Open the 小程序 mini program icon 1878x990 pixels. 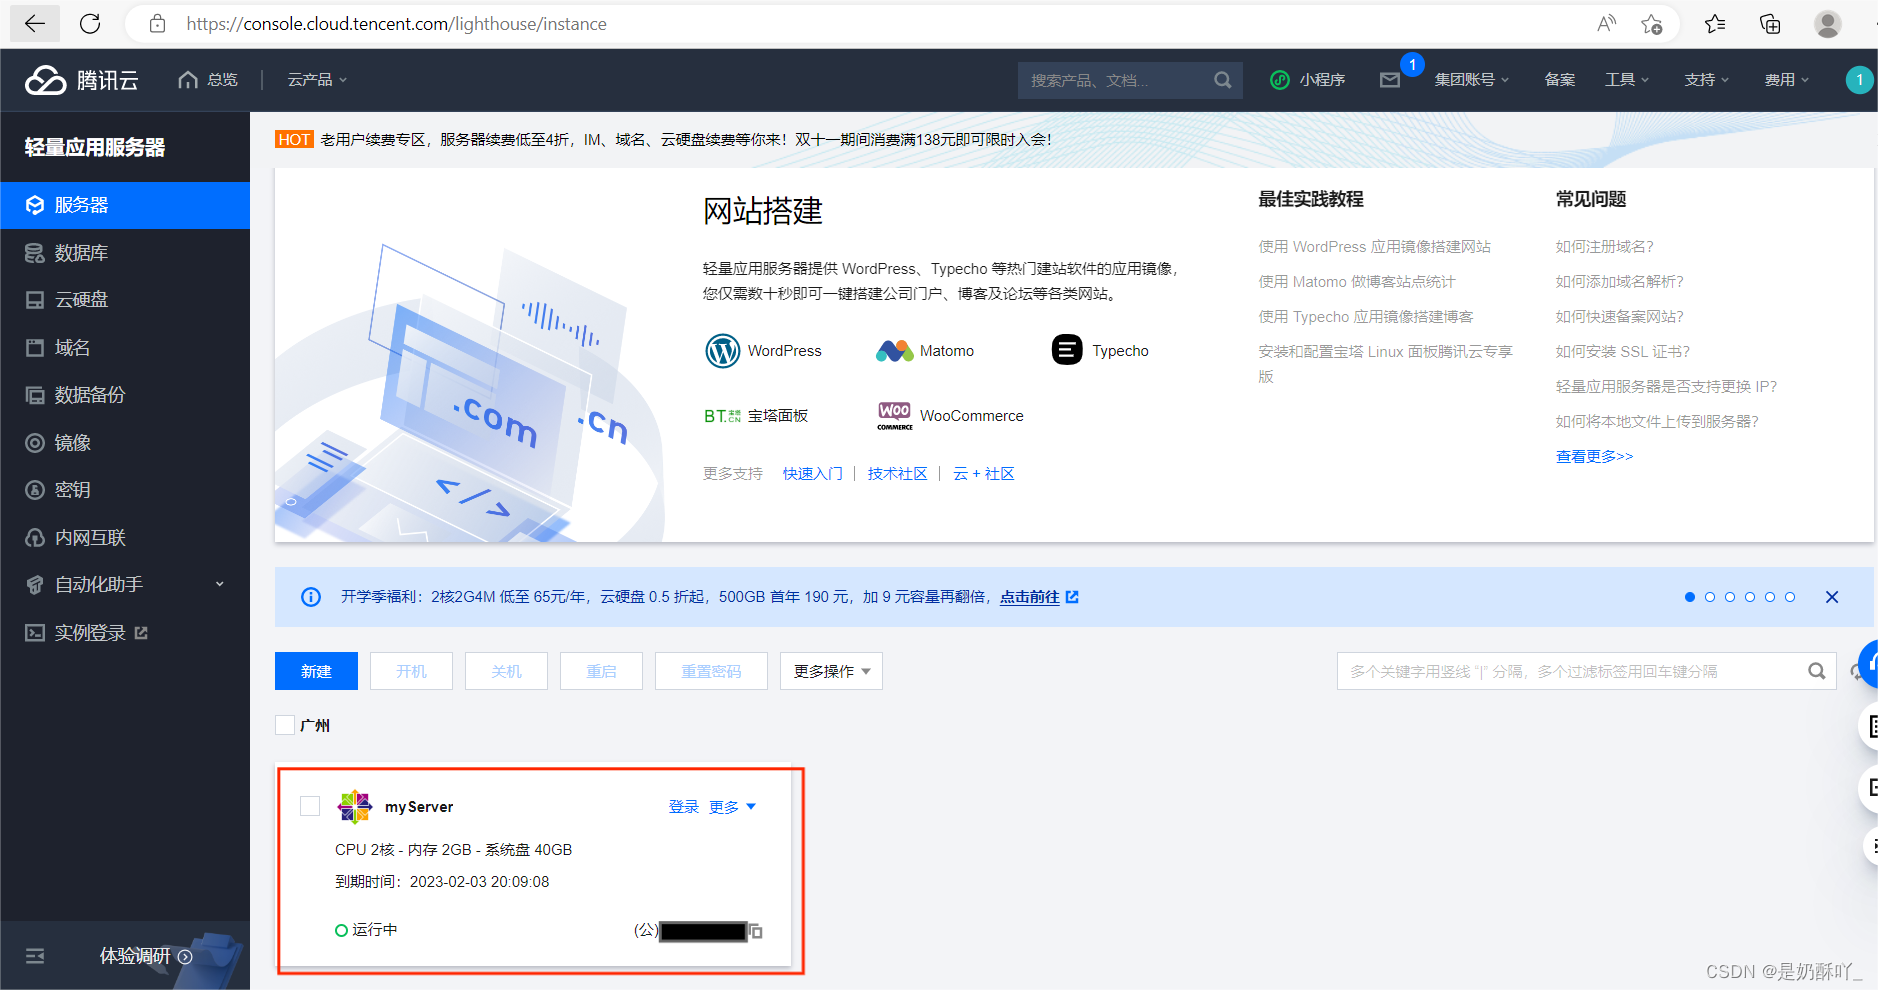tap(1280, 80)
